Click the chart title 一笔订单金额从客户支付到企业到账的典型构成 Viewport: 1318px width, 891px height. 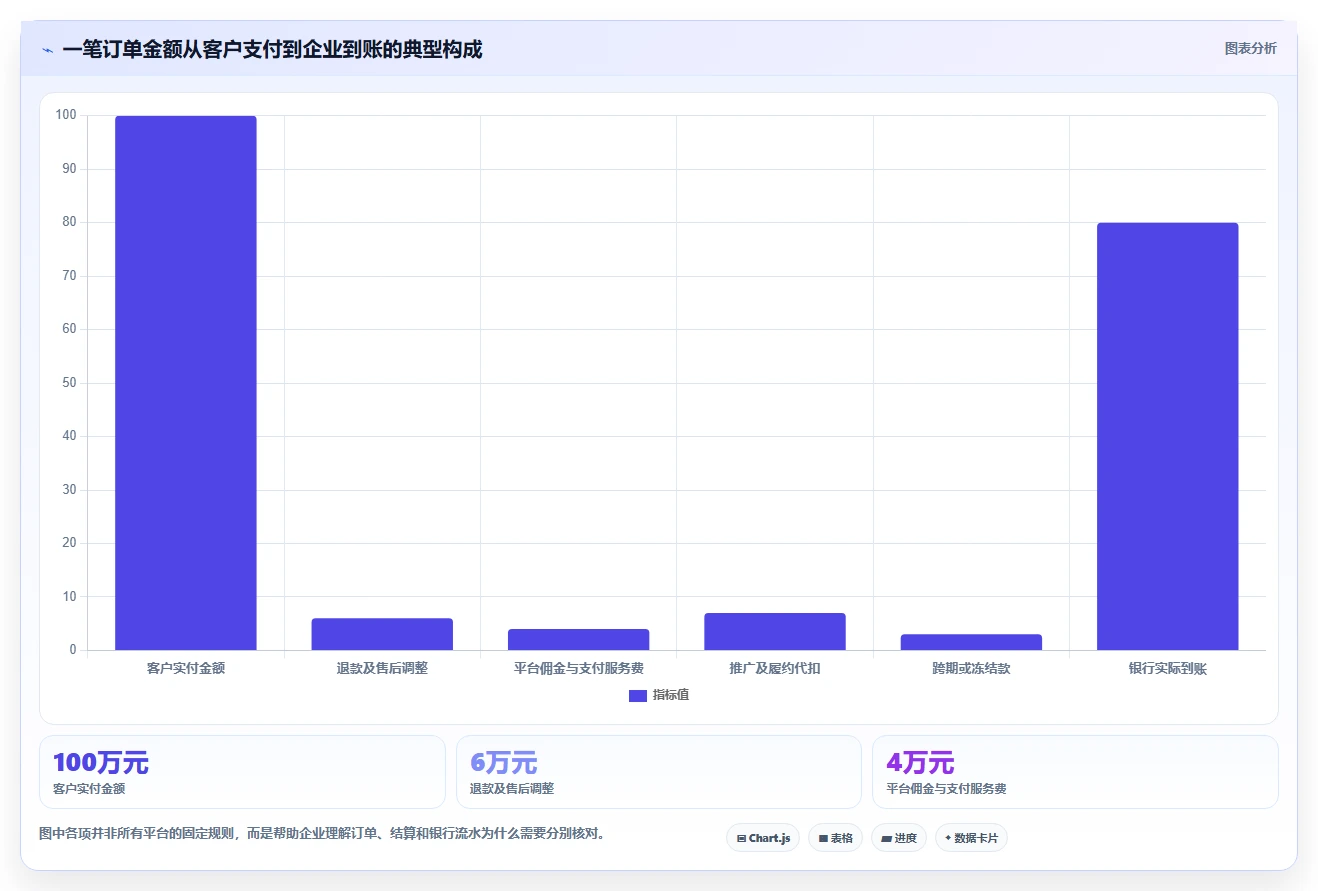click(x=272, y=49)
